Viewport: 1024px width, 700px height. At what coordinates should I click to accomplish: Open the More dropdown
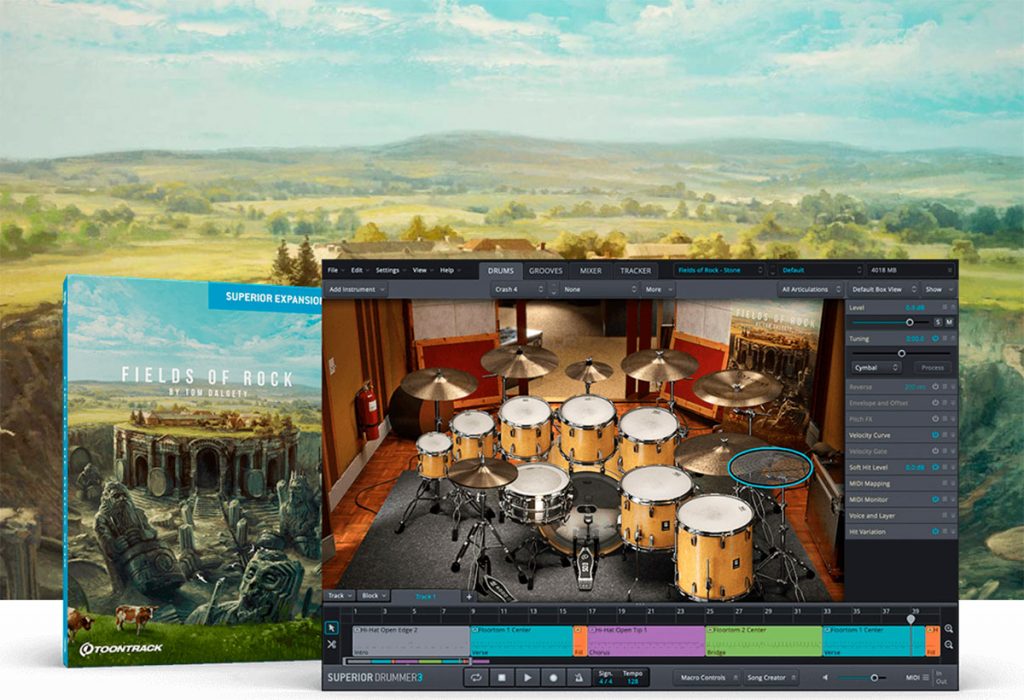tap(658, 289)
